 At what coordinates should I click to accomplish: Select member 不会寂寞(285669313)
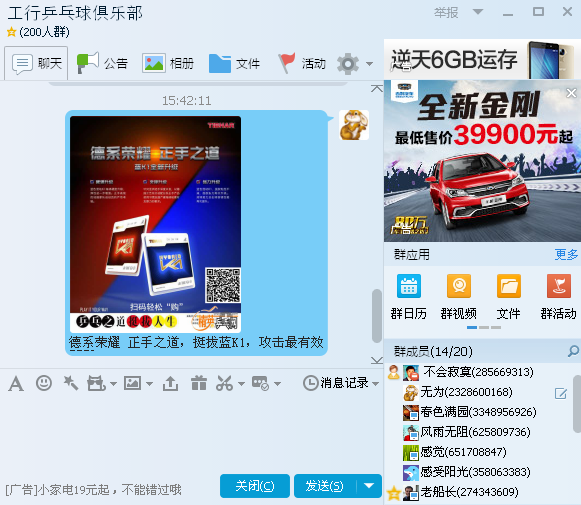tap(478, 372)
